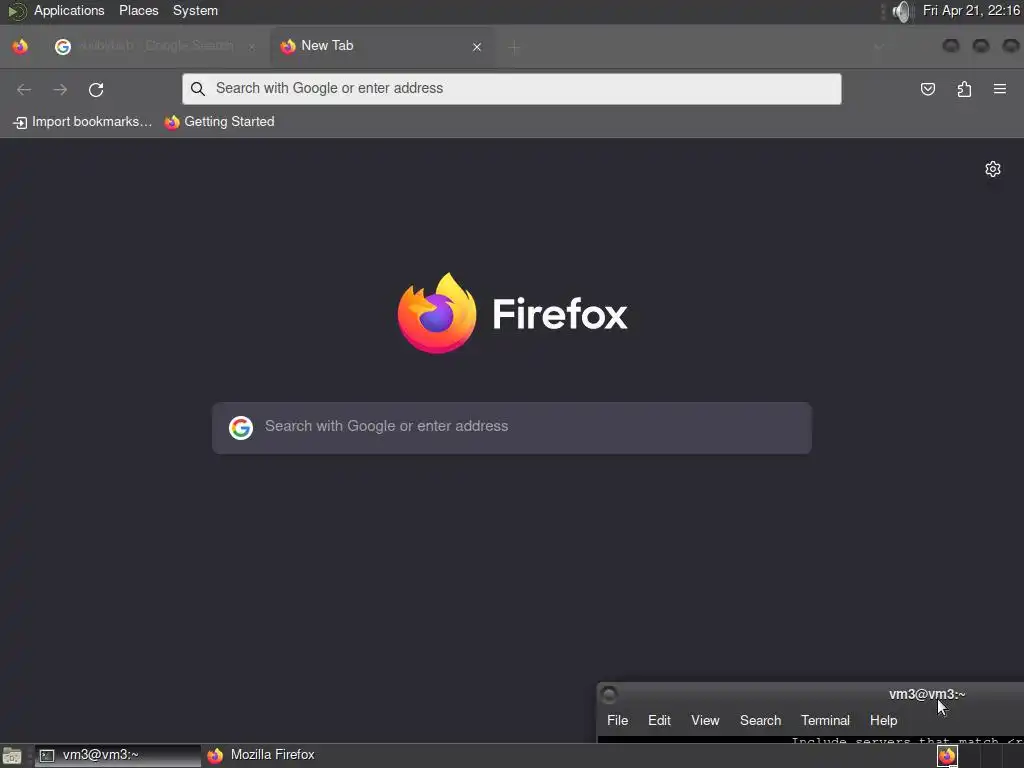1024x768 pixels.
Task: Click the terminal window's title bar button
Action: coord(609,694)
